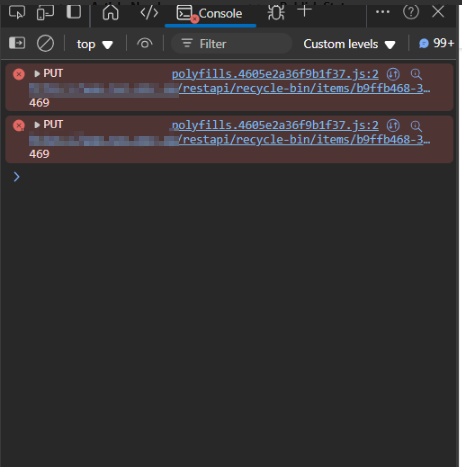Click the red error icon on second entry
This screenshot has height=467, width=462.
(x=19, y=126)
